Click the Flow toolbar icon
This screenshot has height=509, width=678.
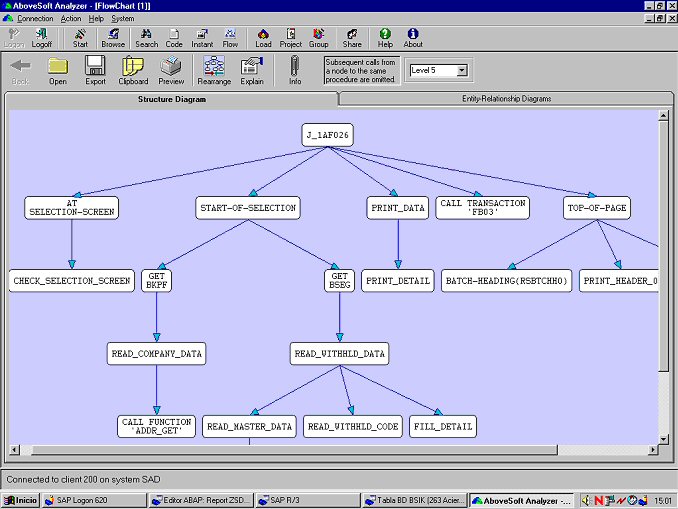[230, 38]
